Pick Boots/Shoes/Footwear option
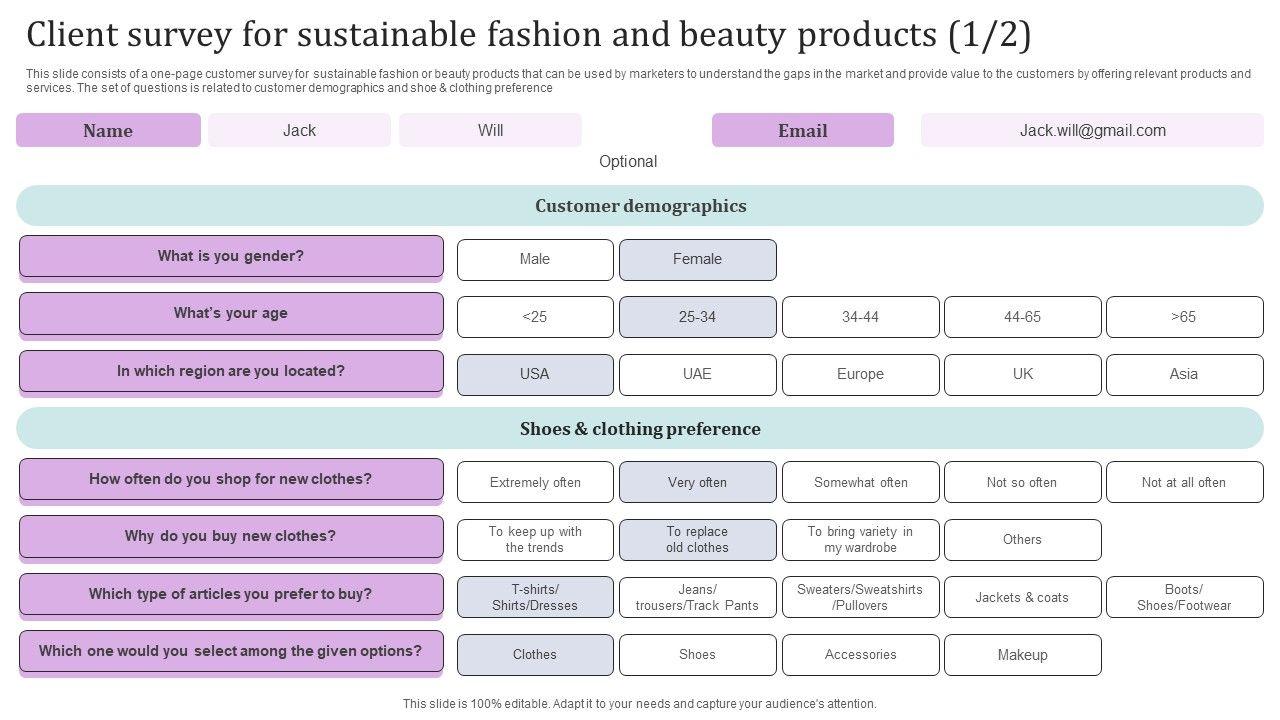Viewport: 1280px width, 720px height. [1184, 597]
